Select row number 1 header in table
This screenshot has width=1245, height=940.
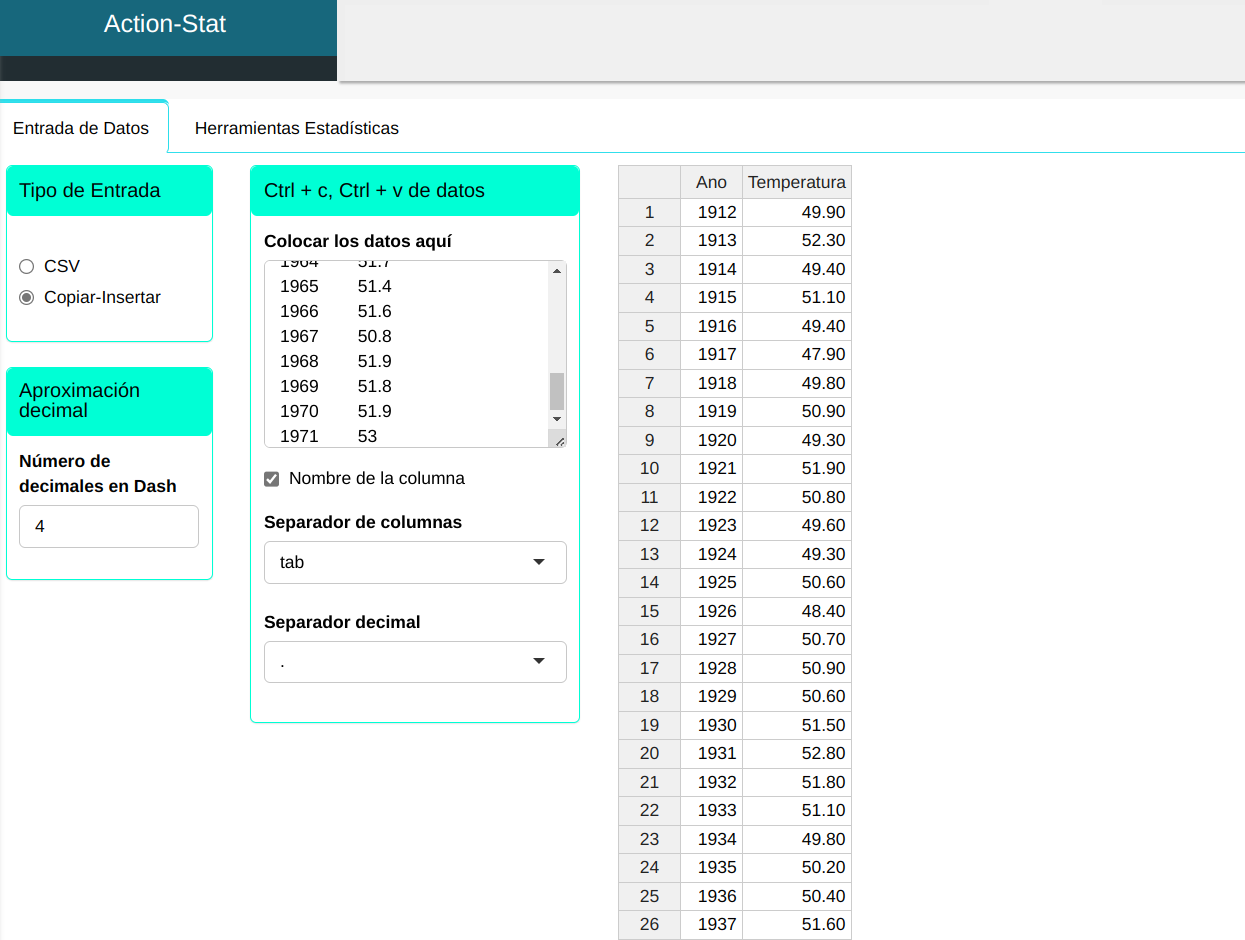[x=649, y=212]
